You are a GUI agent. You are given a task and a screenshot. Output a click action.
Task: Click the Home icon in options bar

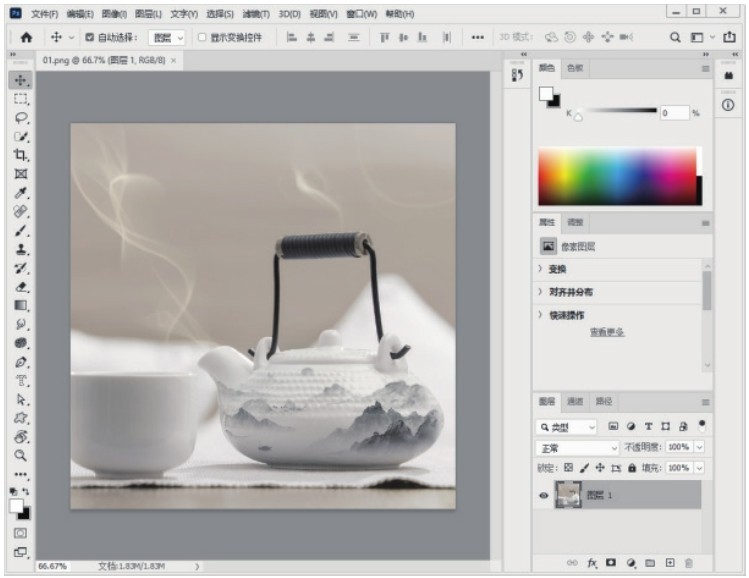point(27,37)
